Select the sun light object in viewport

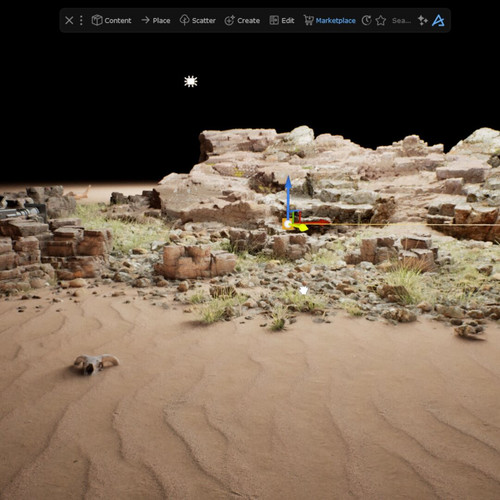[x=191, y=81]
